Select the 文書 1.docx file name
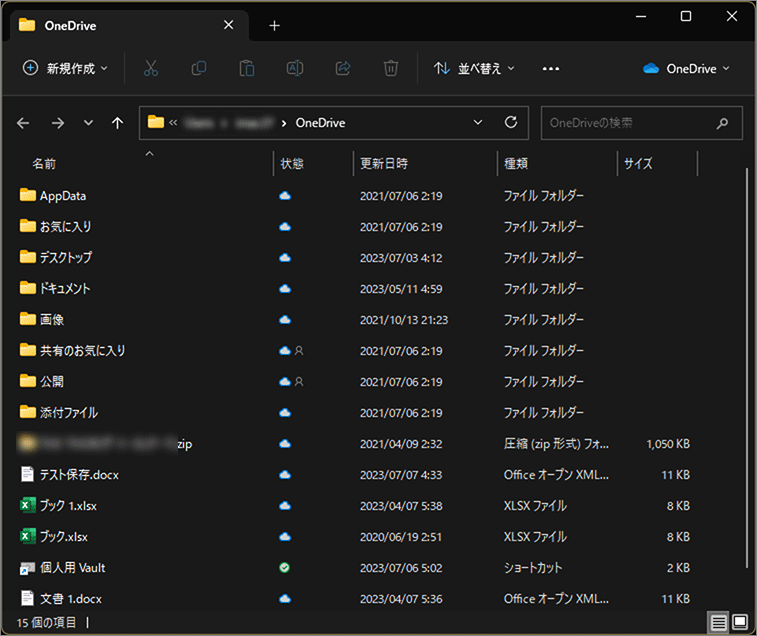 coord(70,599)
